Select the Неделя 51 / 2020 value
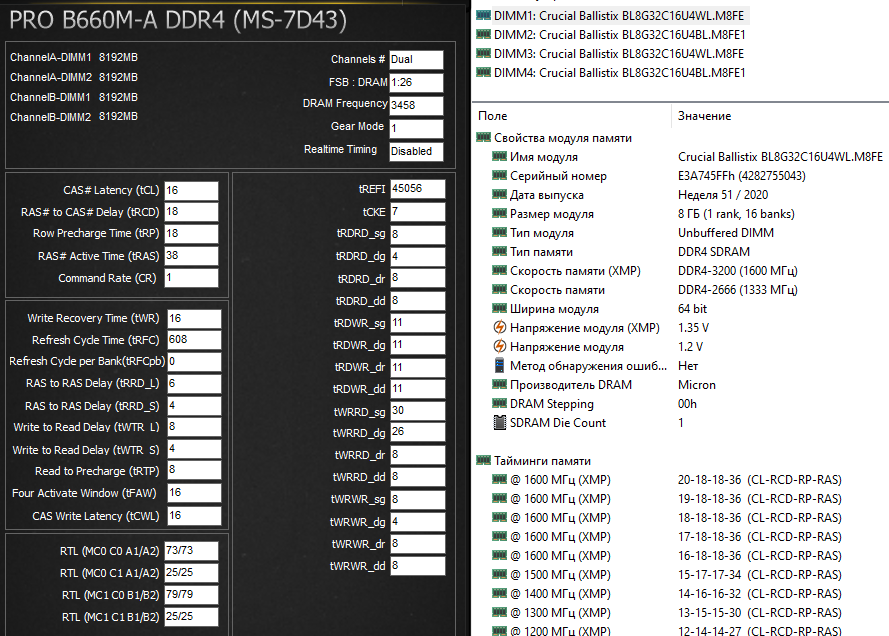Image resolution: width=889 pixels, height=636 pixels. tap(723, 195)
